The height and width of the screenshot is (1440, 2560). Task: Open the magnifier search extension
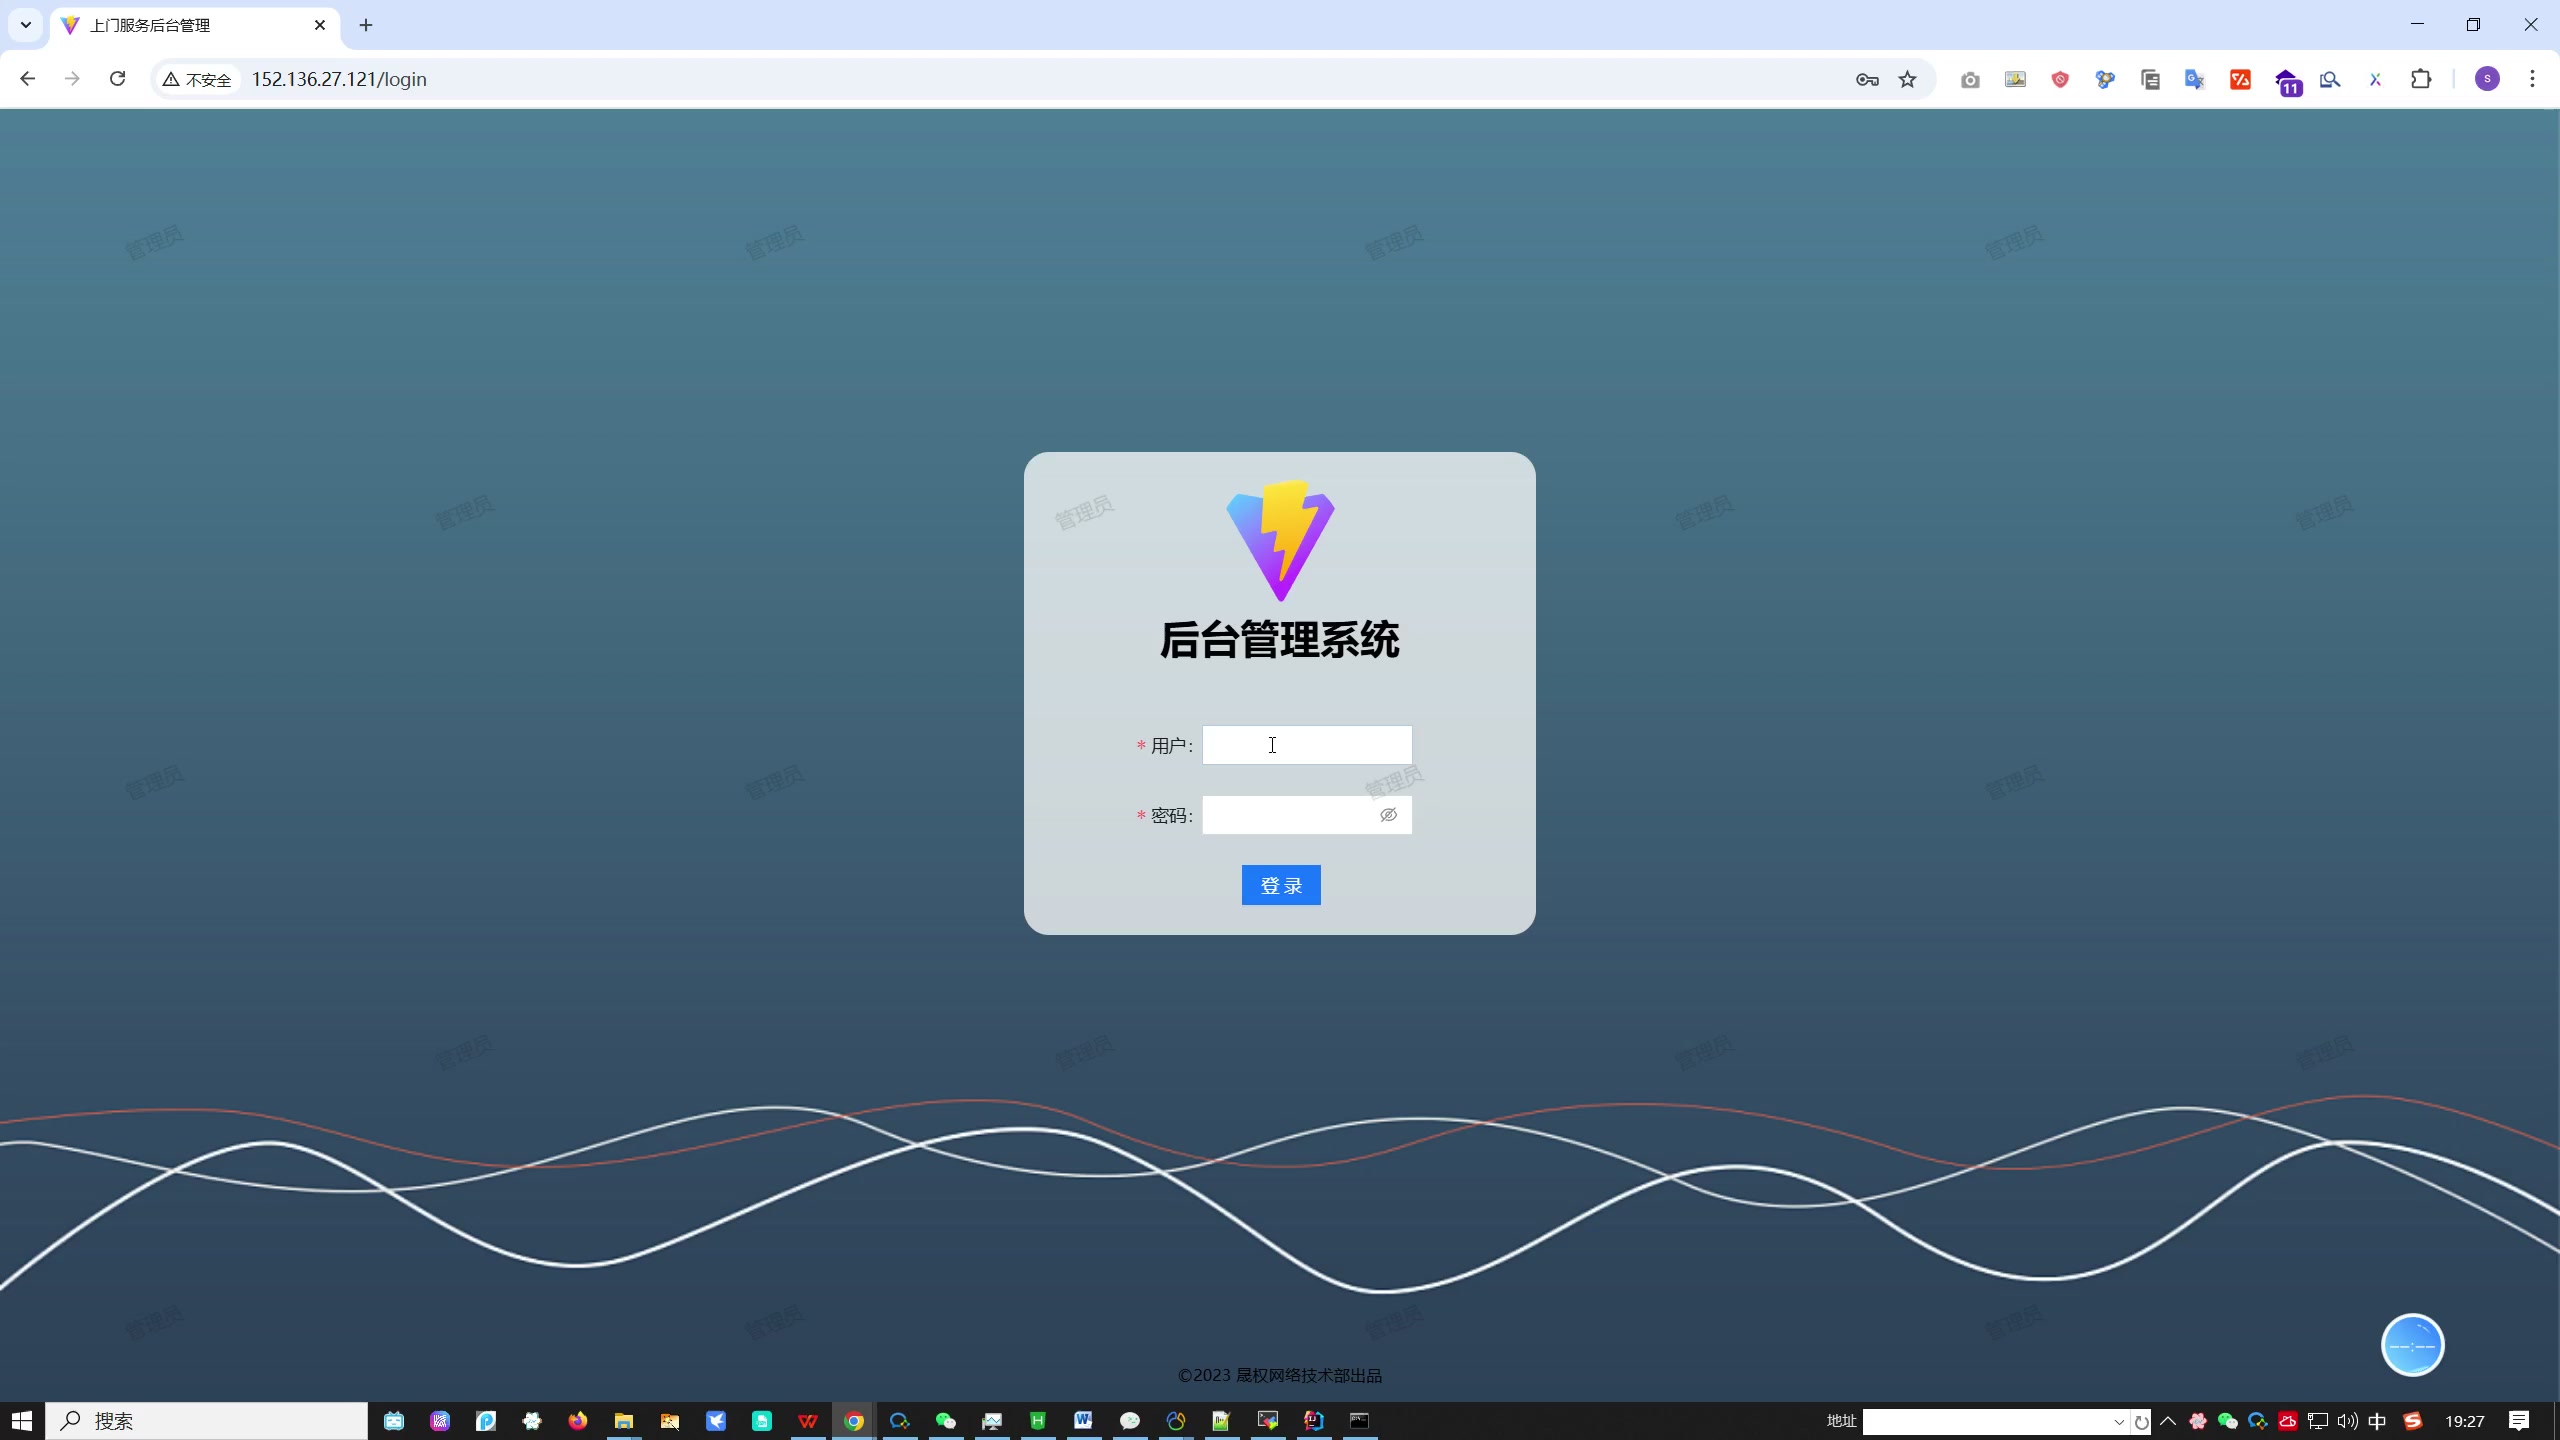coord(2330,79)
